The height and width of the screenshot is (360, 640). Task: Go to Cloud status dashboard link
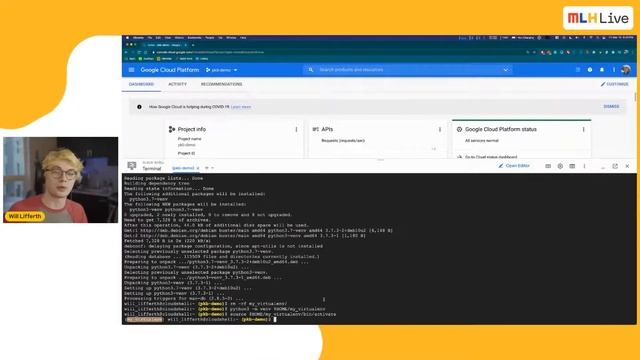coord(491,157)
